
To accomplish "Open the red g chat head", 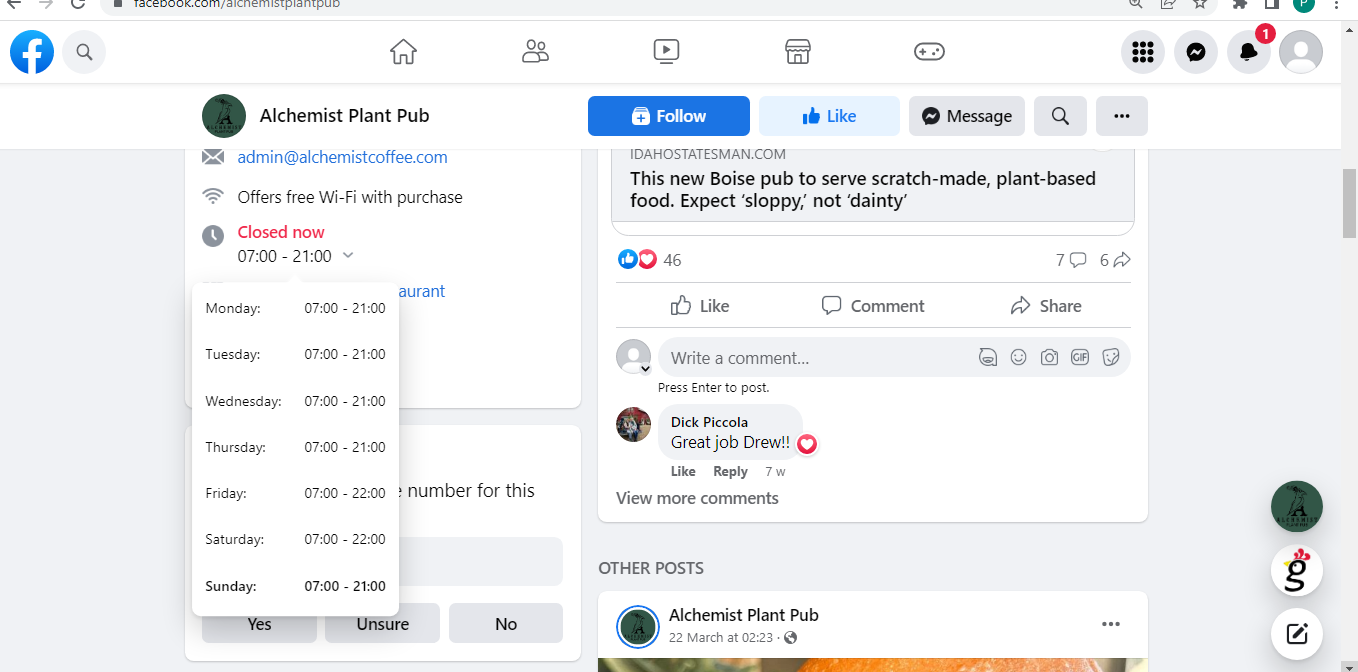I will click(x=1297, y=570).
